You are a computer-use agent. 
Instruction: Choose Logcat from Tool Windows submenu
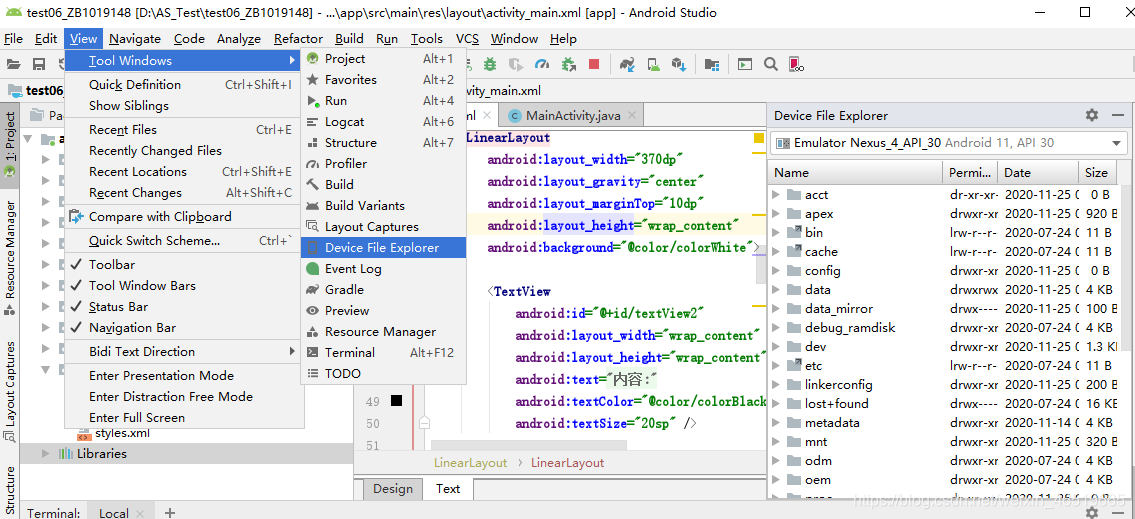click(x=383, y=122)
